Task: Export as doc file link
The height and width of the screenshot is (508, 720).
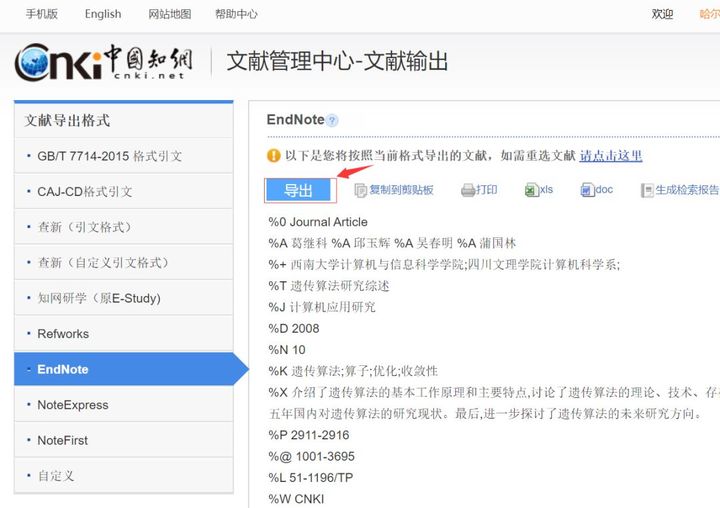Action: [604, 190]
